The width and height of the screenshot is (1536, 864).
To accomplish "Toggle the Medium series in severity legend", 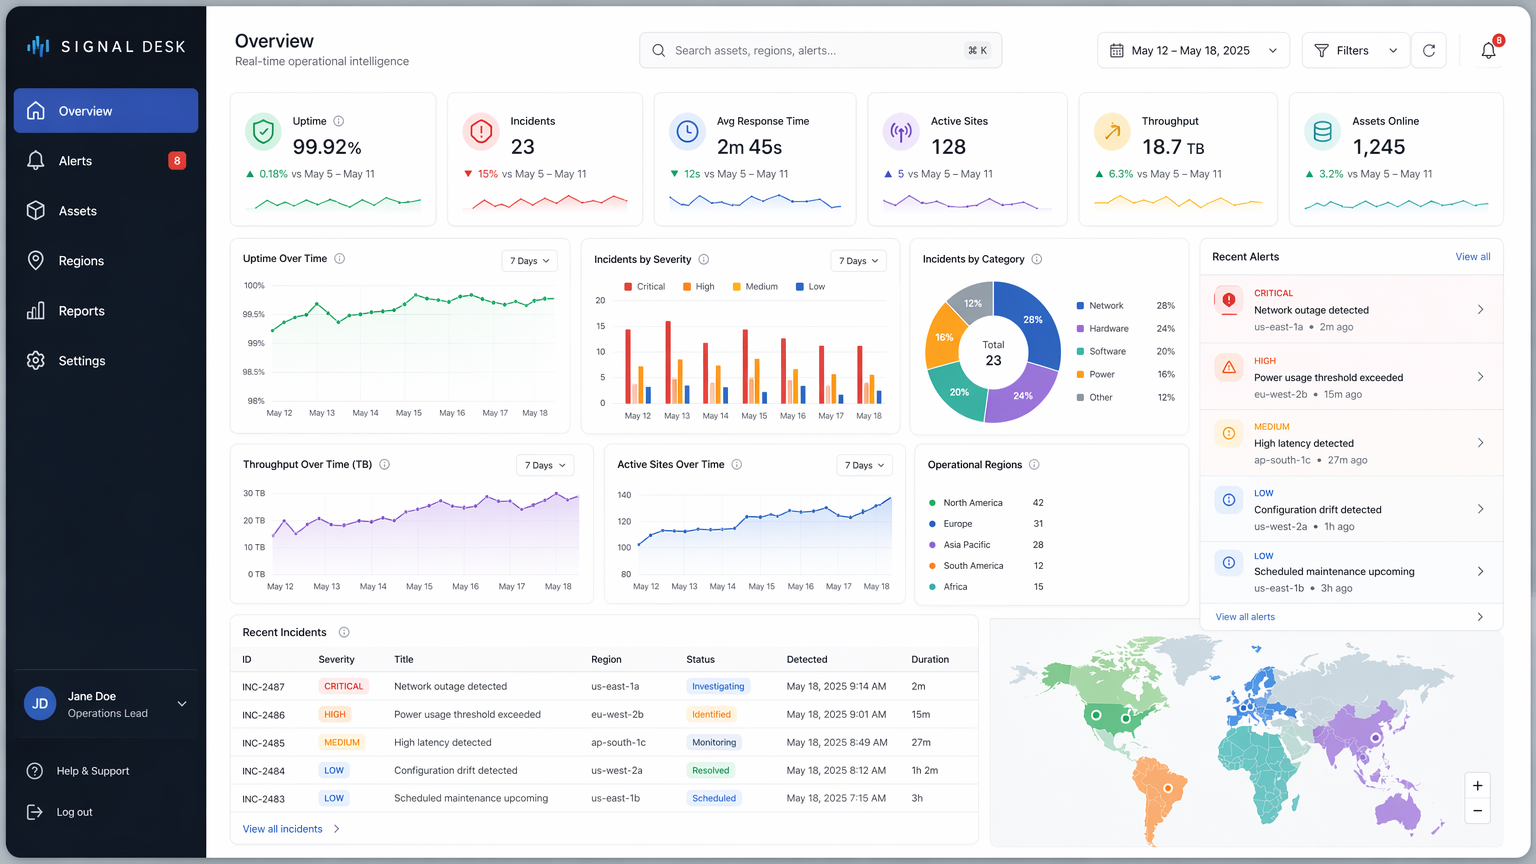I will 754,287.
